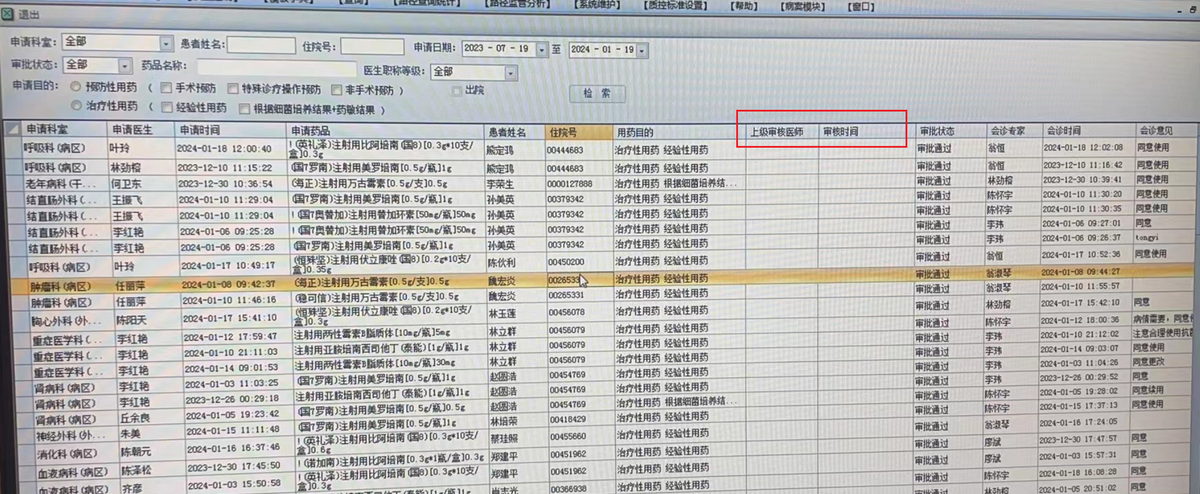Image resolution: width=1200 pixels, height=494 pixels.
Task: Click admission number 00455660
Action: click(567, 438)
